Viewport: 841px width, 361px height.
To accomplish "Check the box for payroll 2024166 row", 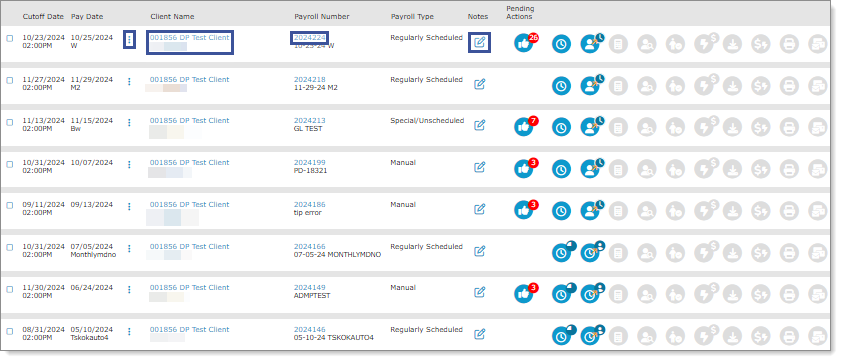I will [10, 247].
